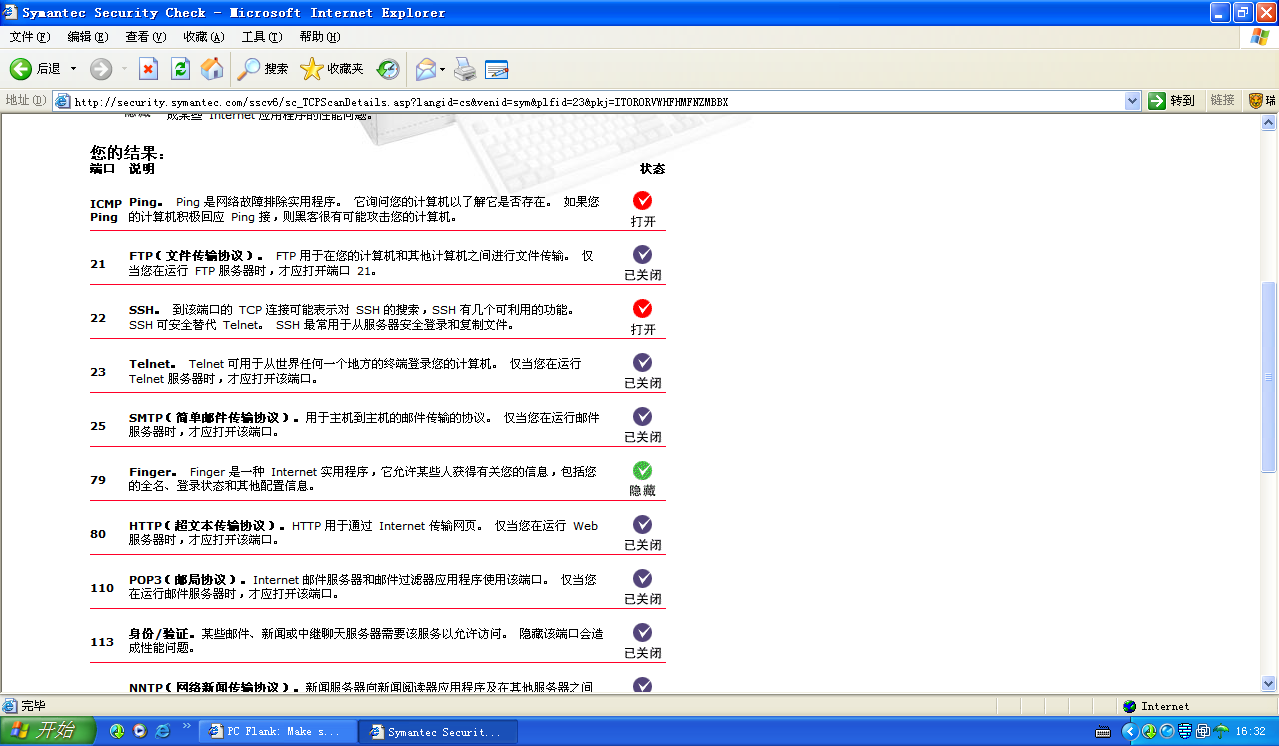Go back using the 后退 button
1279x746 pixels.
coord(35,69)
